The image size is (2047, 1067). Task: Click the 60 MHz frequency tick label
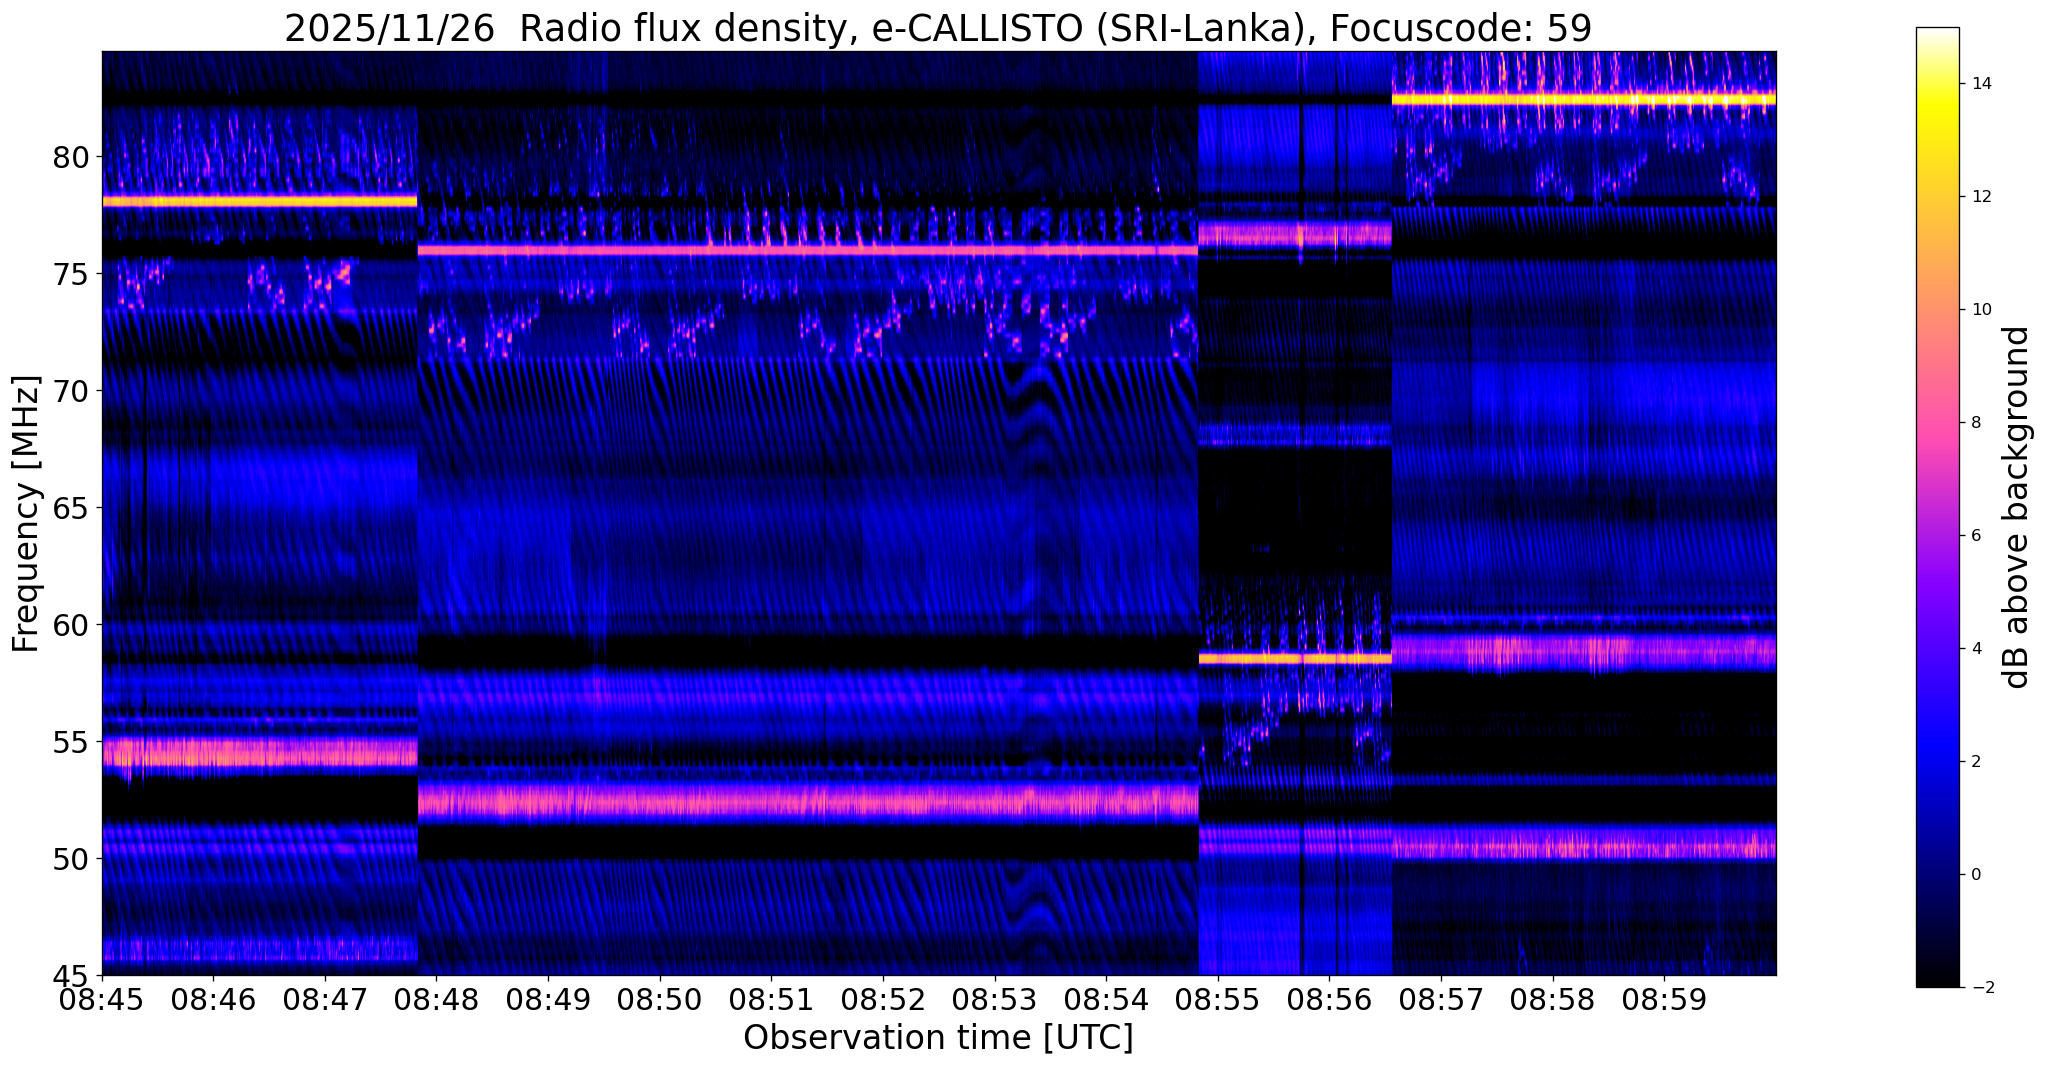click(72, 625)
